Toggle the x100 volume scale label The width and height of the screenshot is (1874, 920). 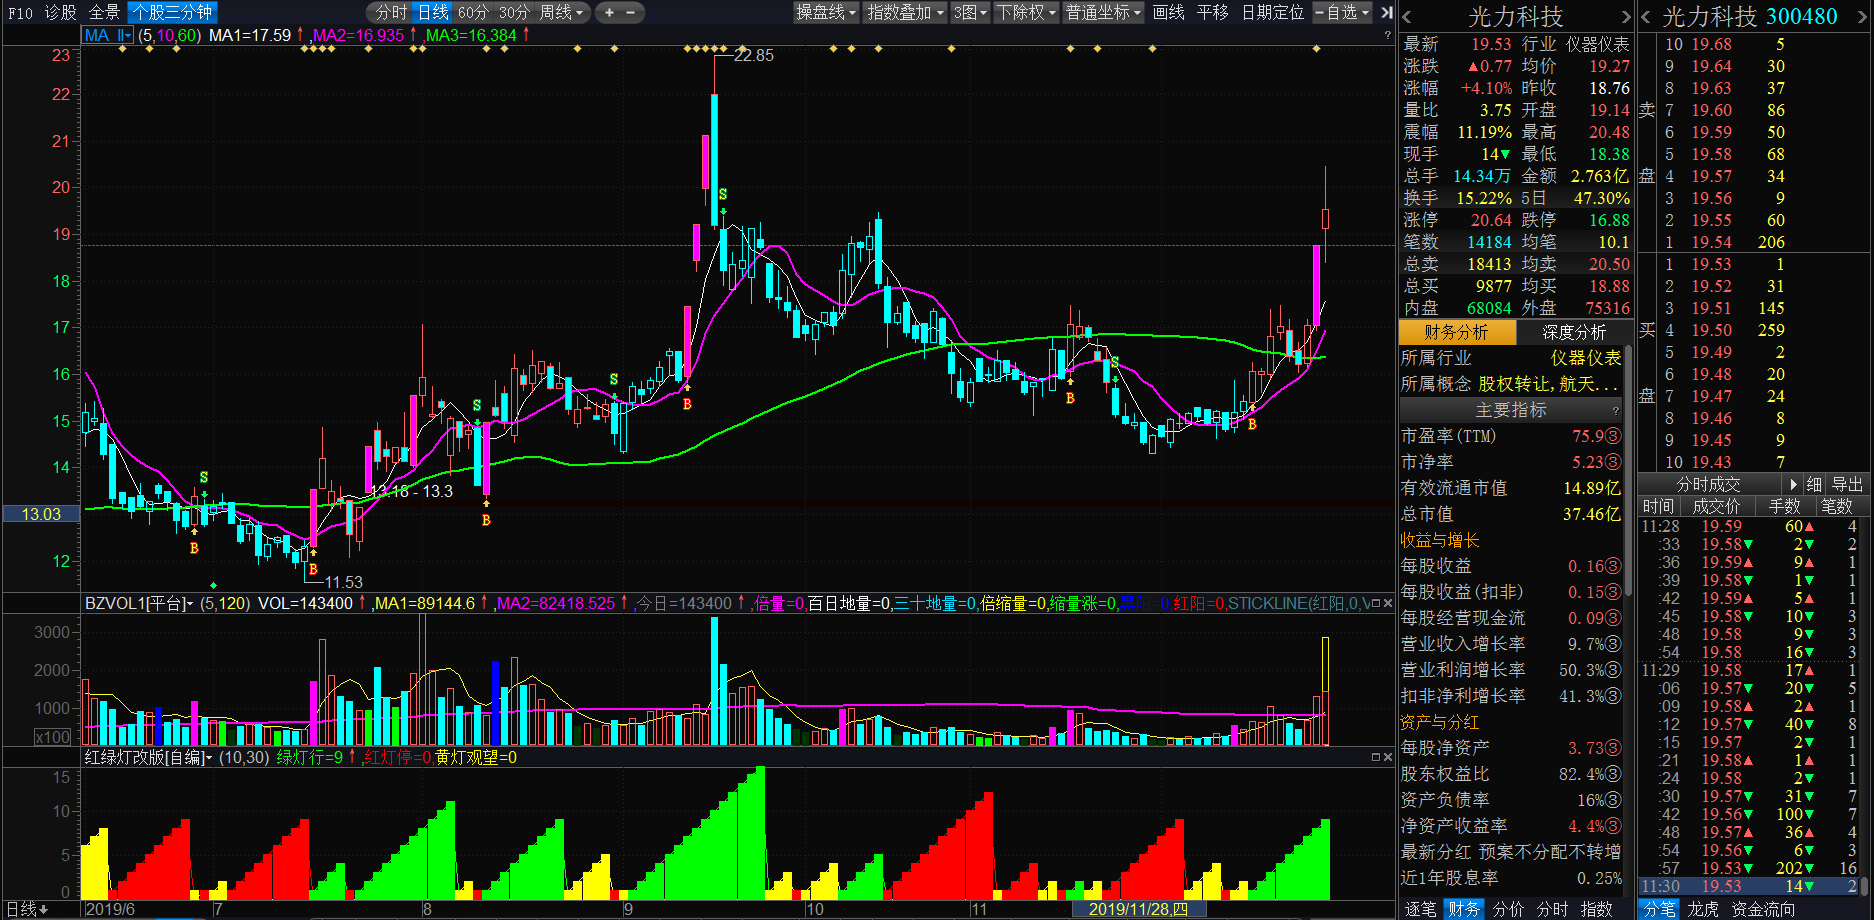53,737
